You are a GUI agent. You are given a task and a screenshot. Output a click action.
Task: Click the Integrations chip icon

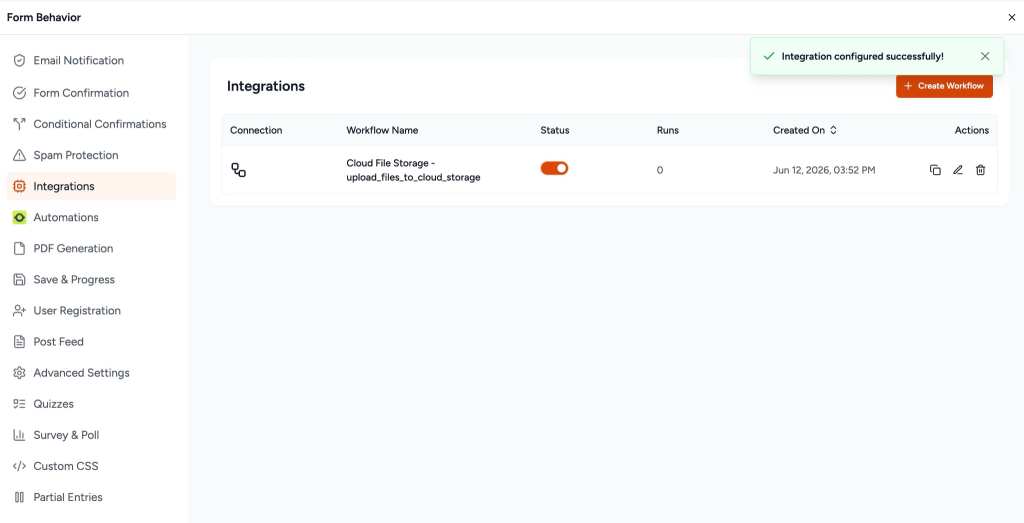[x=20, y=186]
